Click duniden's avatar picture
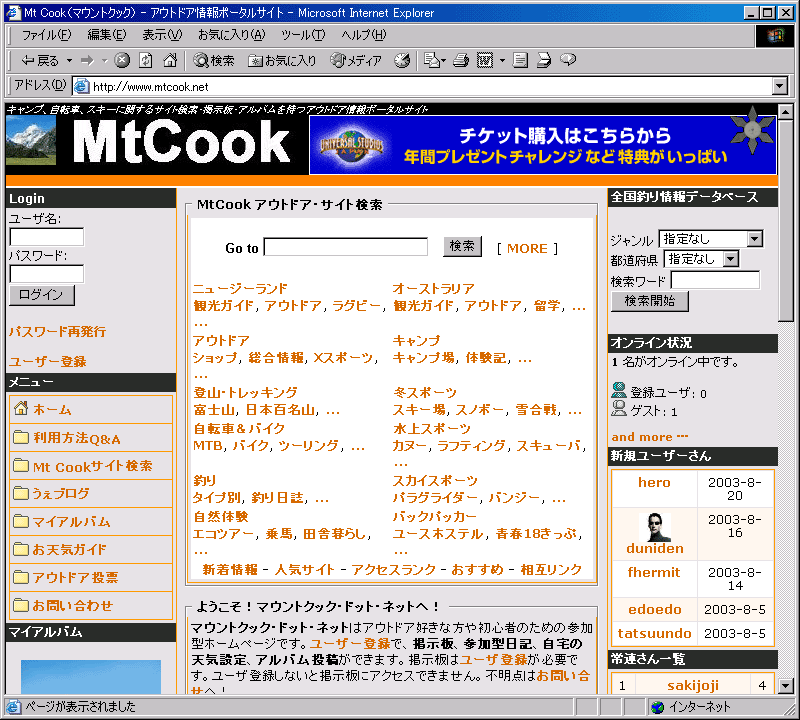The image size is (800, 720). pyautogui.click(x=655, y=527)
